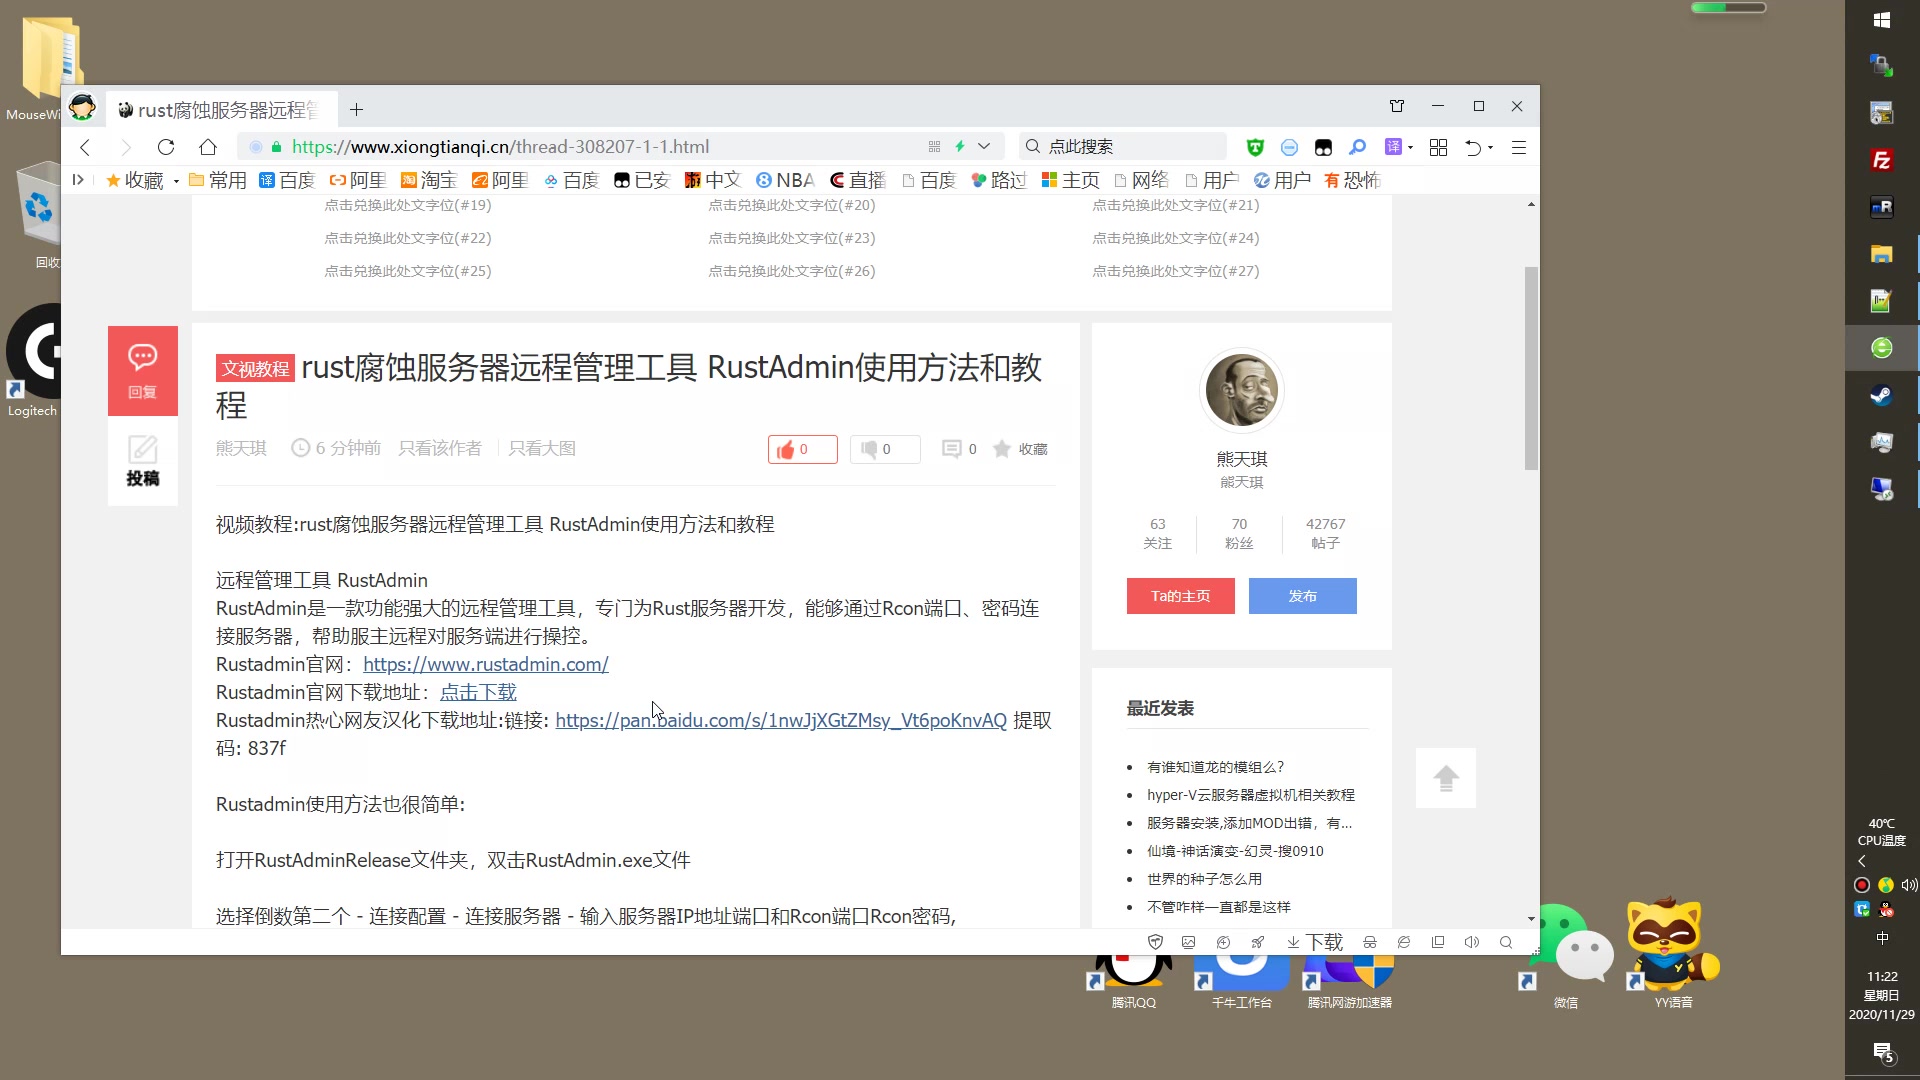This screenshot has height=1080, width=1920.
Task: Click the screenshot image icon in status bar
Action: [1188, 941]
